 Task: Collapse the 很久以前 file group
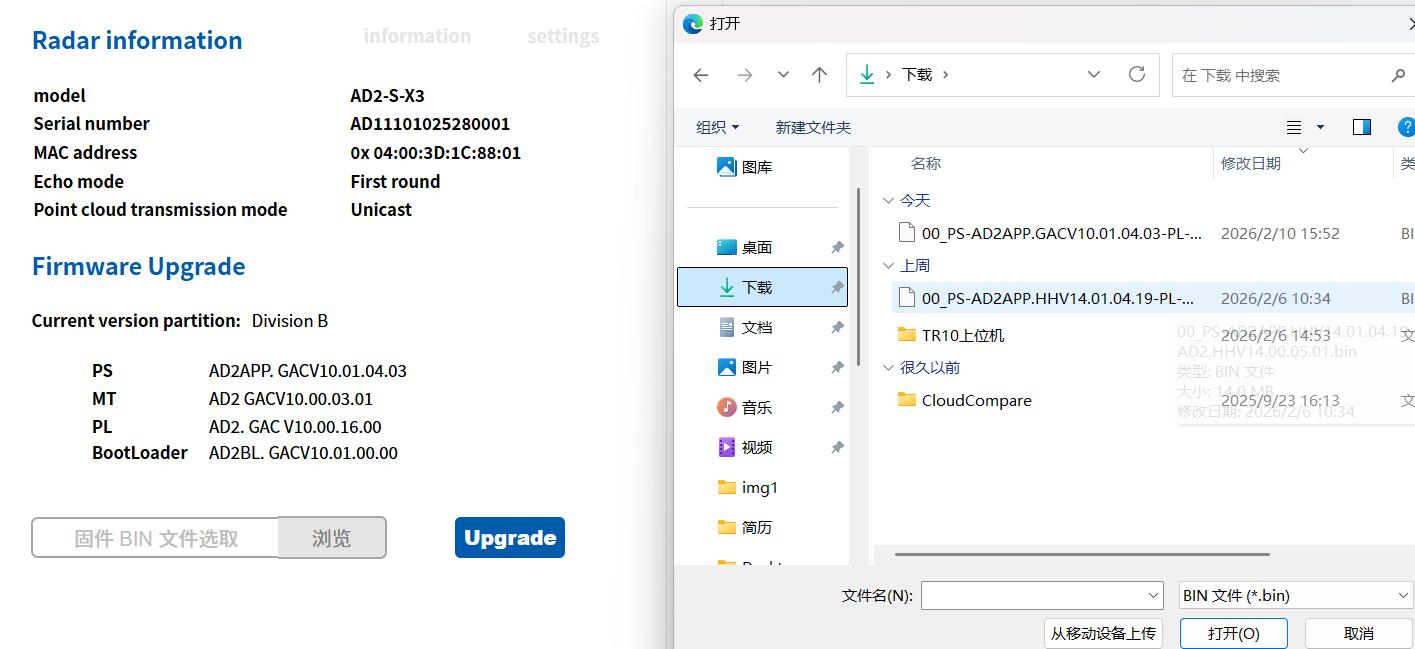(888, 367)
